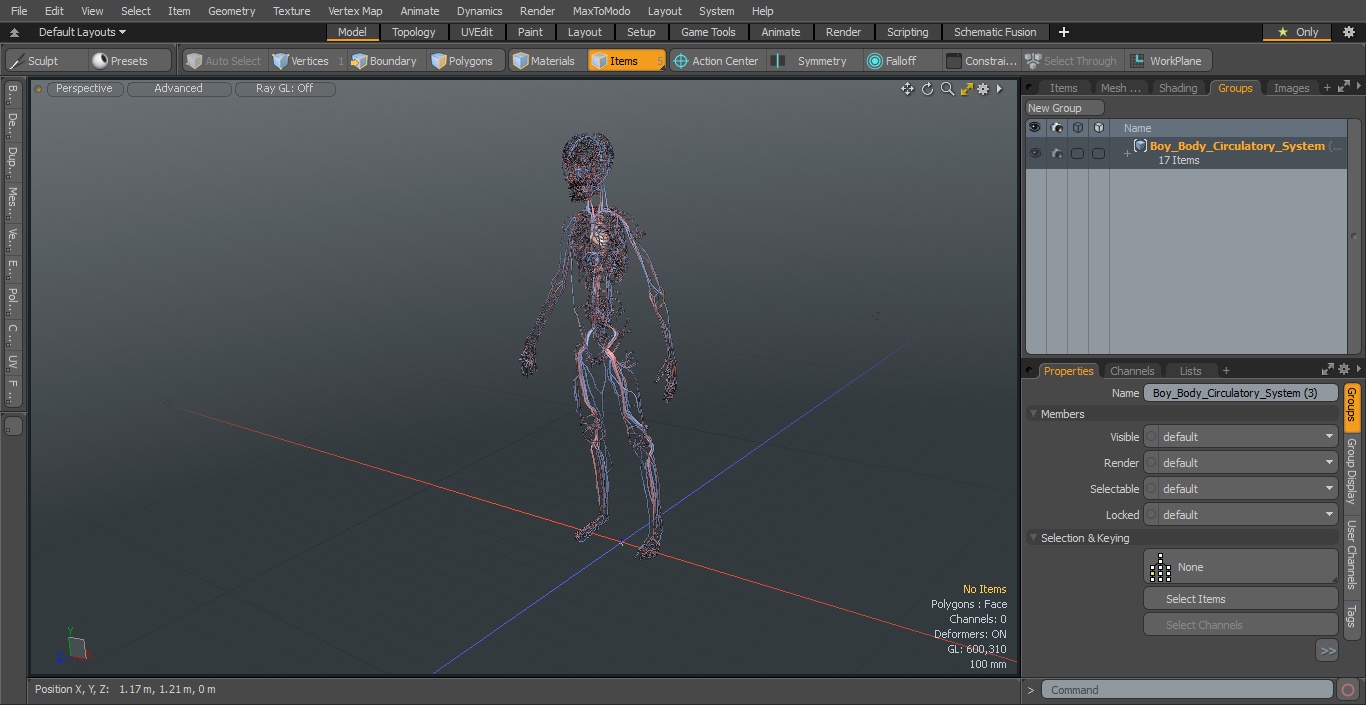Screen dimensions: 1366x705
Task: Toggle the second checkbox in Boy_Body_Circulatory_System row
Action: coord(1098,153)
